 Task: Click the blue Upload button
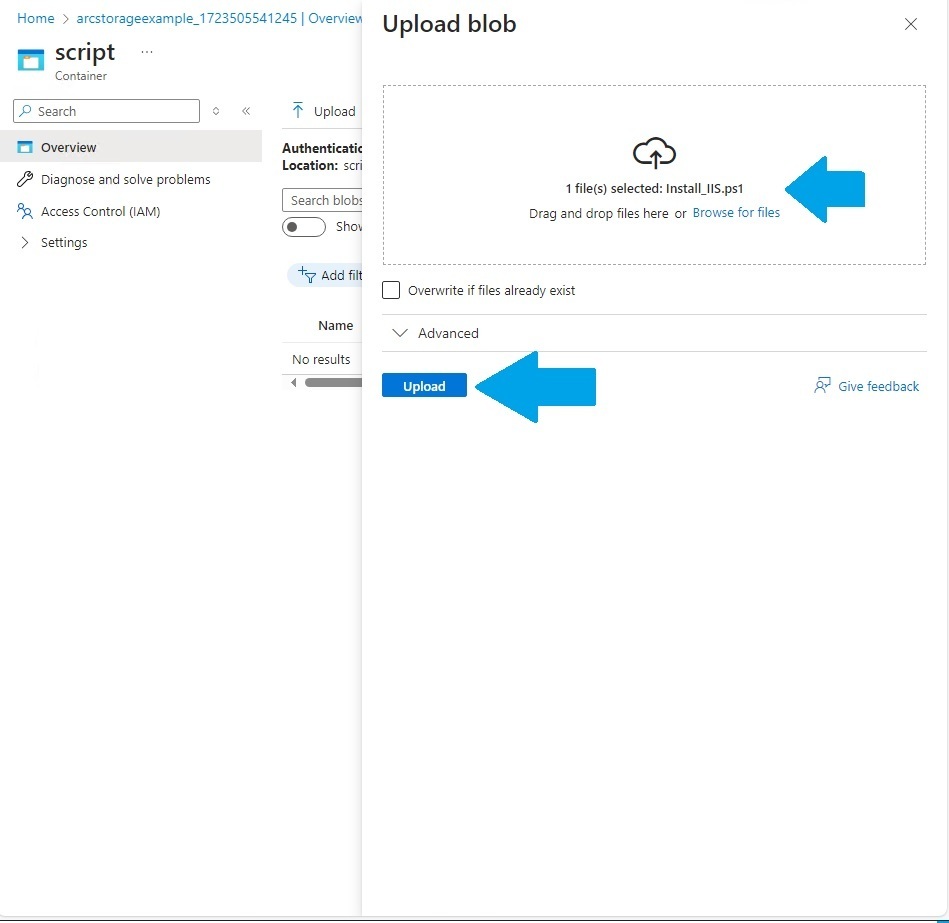424,386
